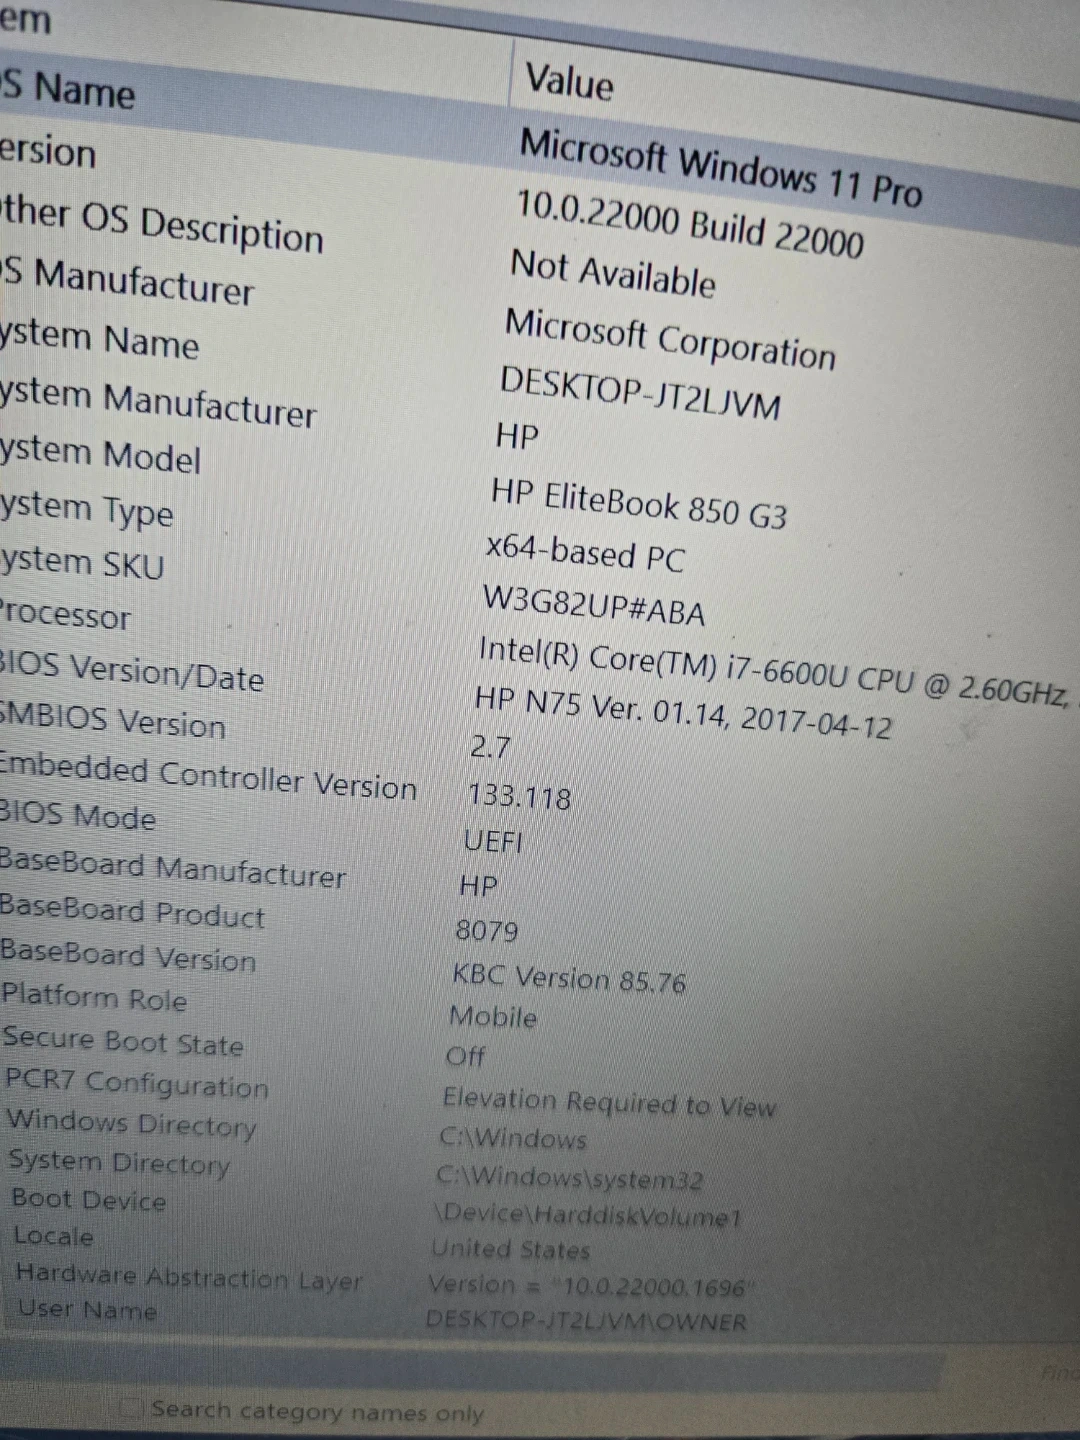Select the System Name value DESKTOP-JT2LJVM
The height and width of the screenshot is (1440, 1080).
640,393
